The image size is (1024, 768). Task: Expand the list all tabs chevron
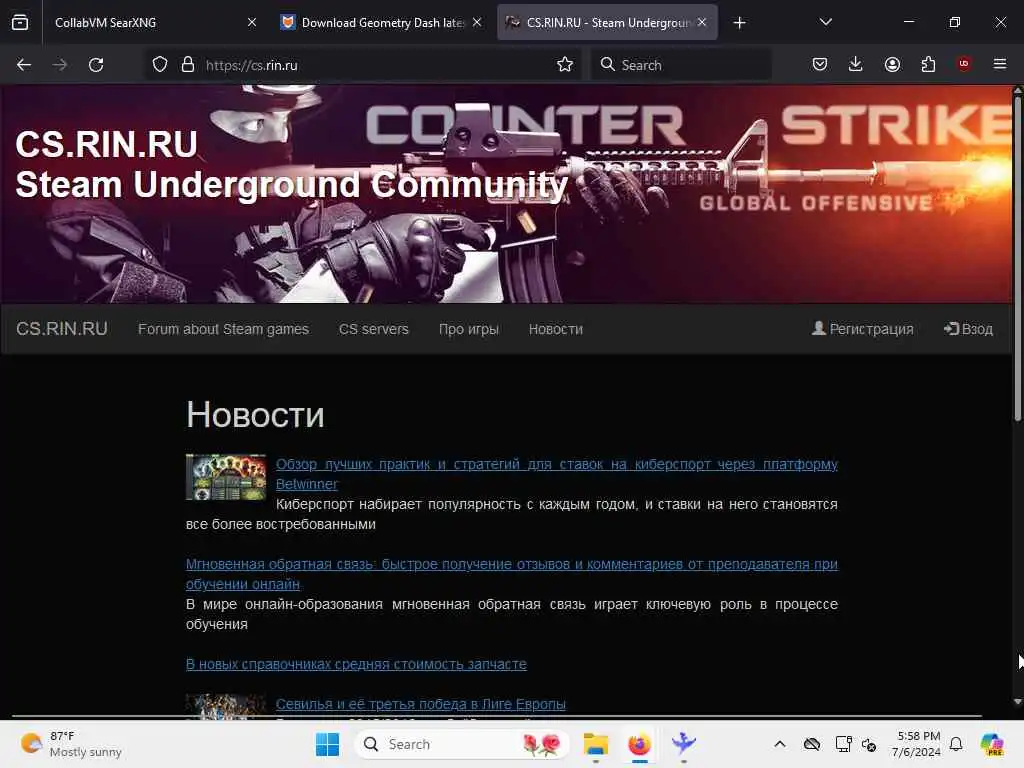coord(825,22)
